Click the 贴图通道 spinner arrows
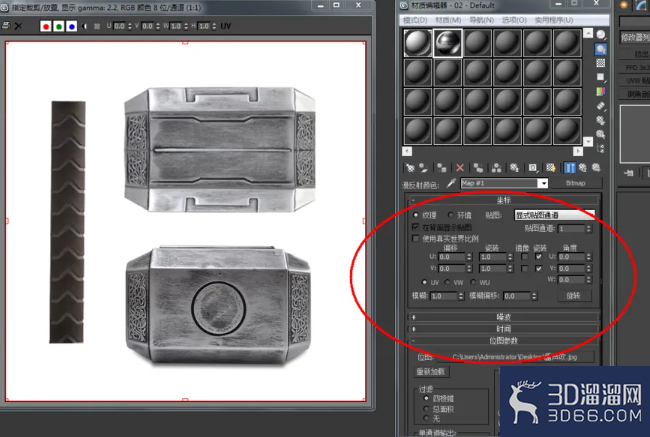 pyautogui.click(x=588, y=228)
